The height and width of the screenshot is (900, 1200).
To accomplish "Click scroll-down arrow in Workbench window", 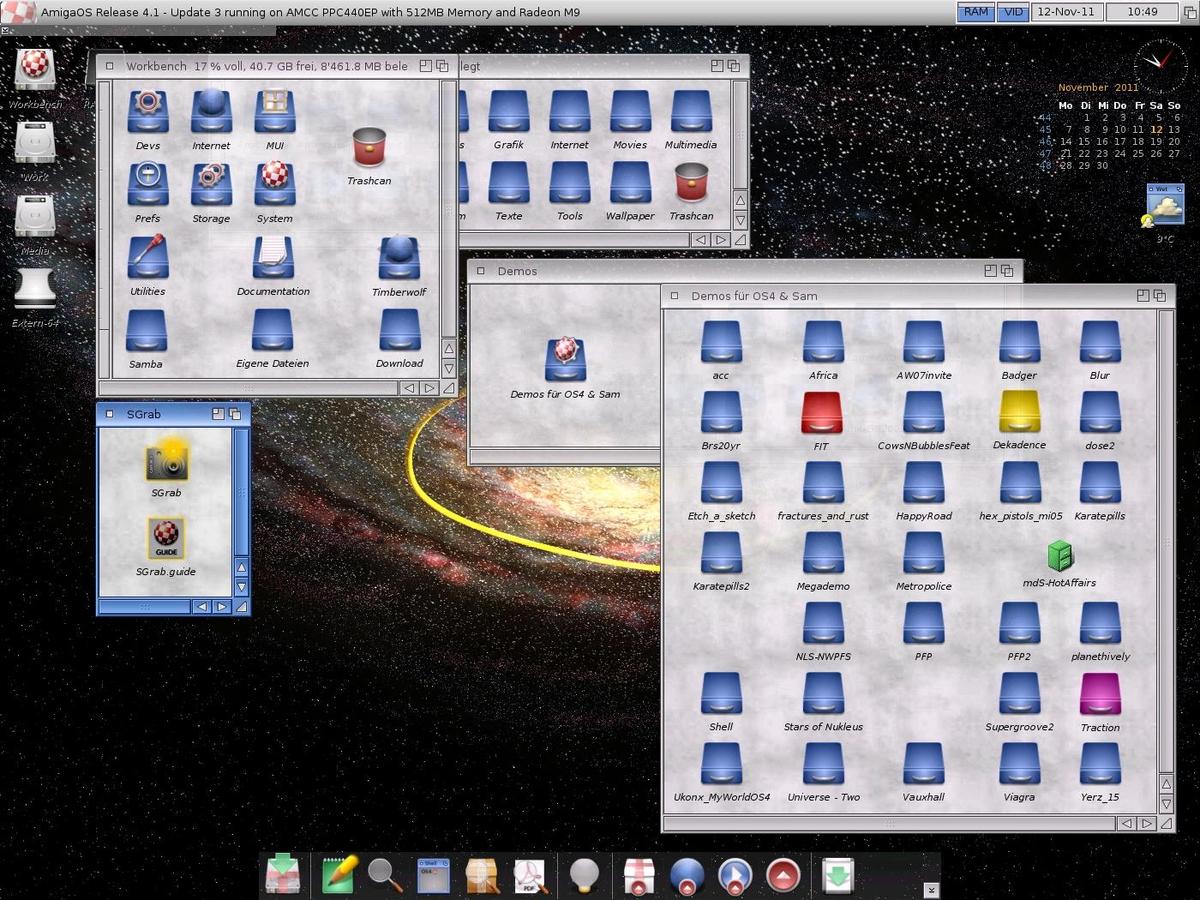I will click(x=449, y=368).
